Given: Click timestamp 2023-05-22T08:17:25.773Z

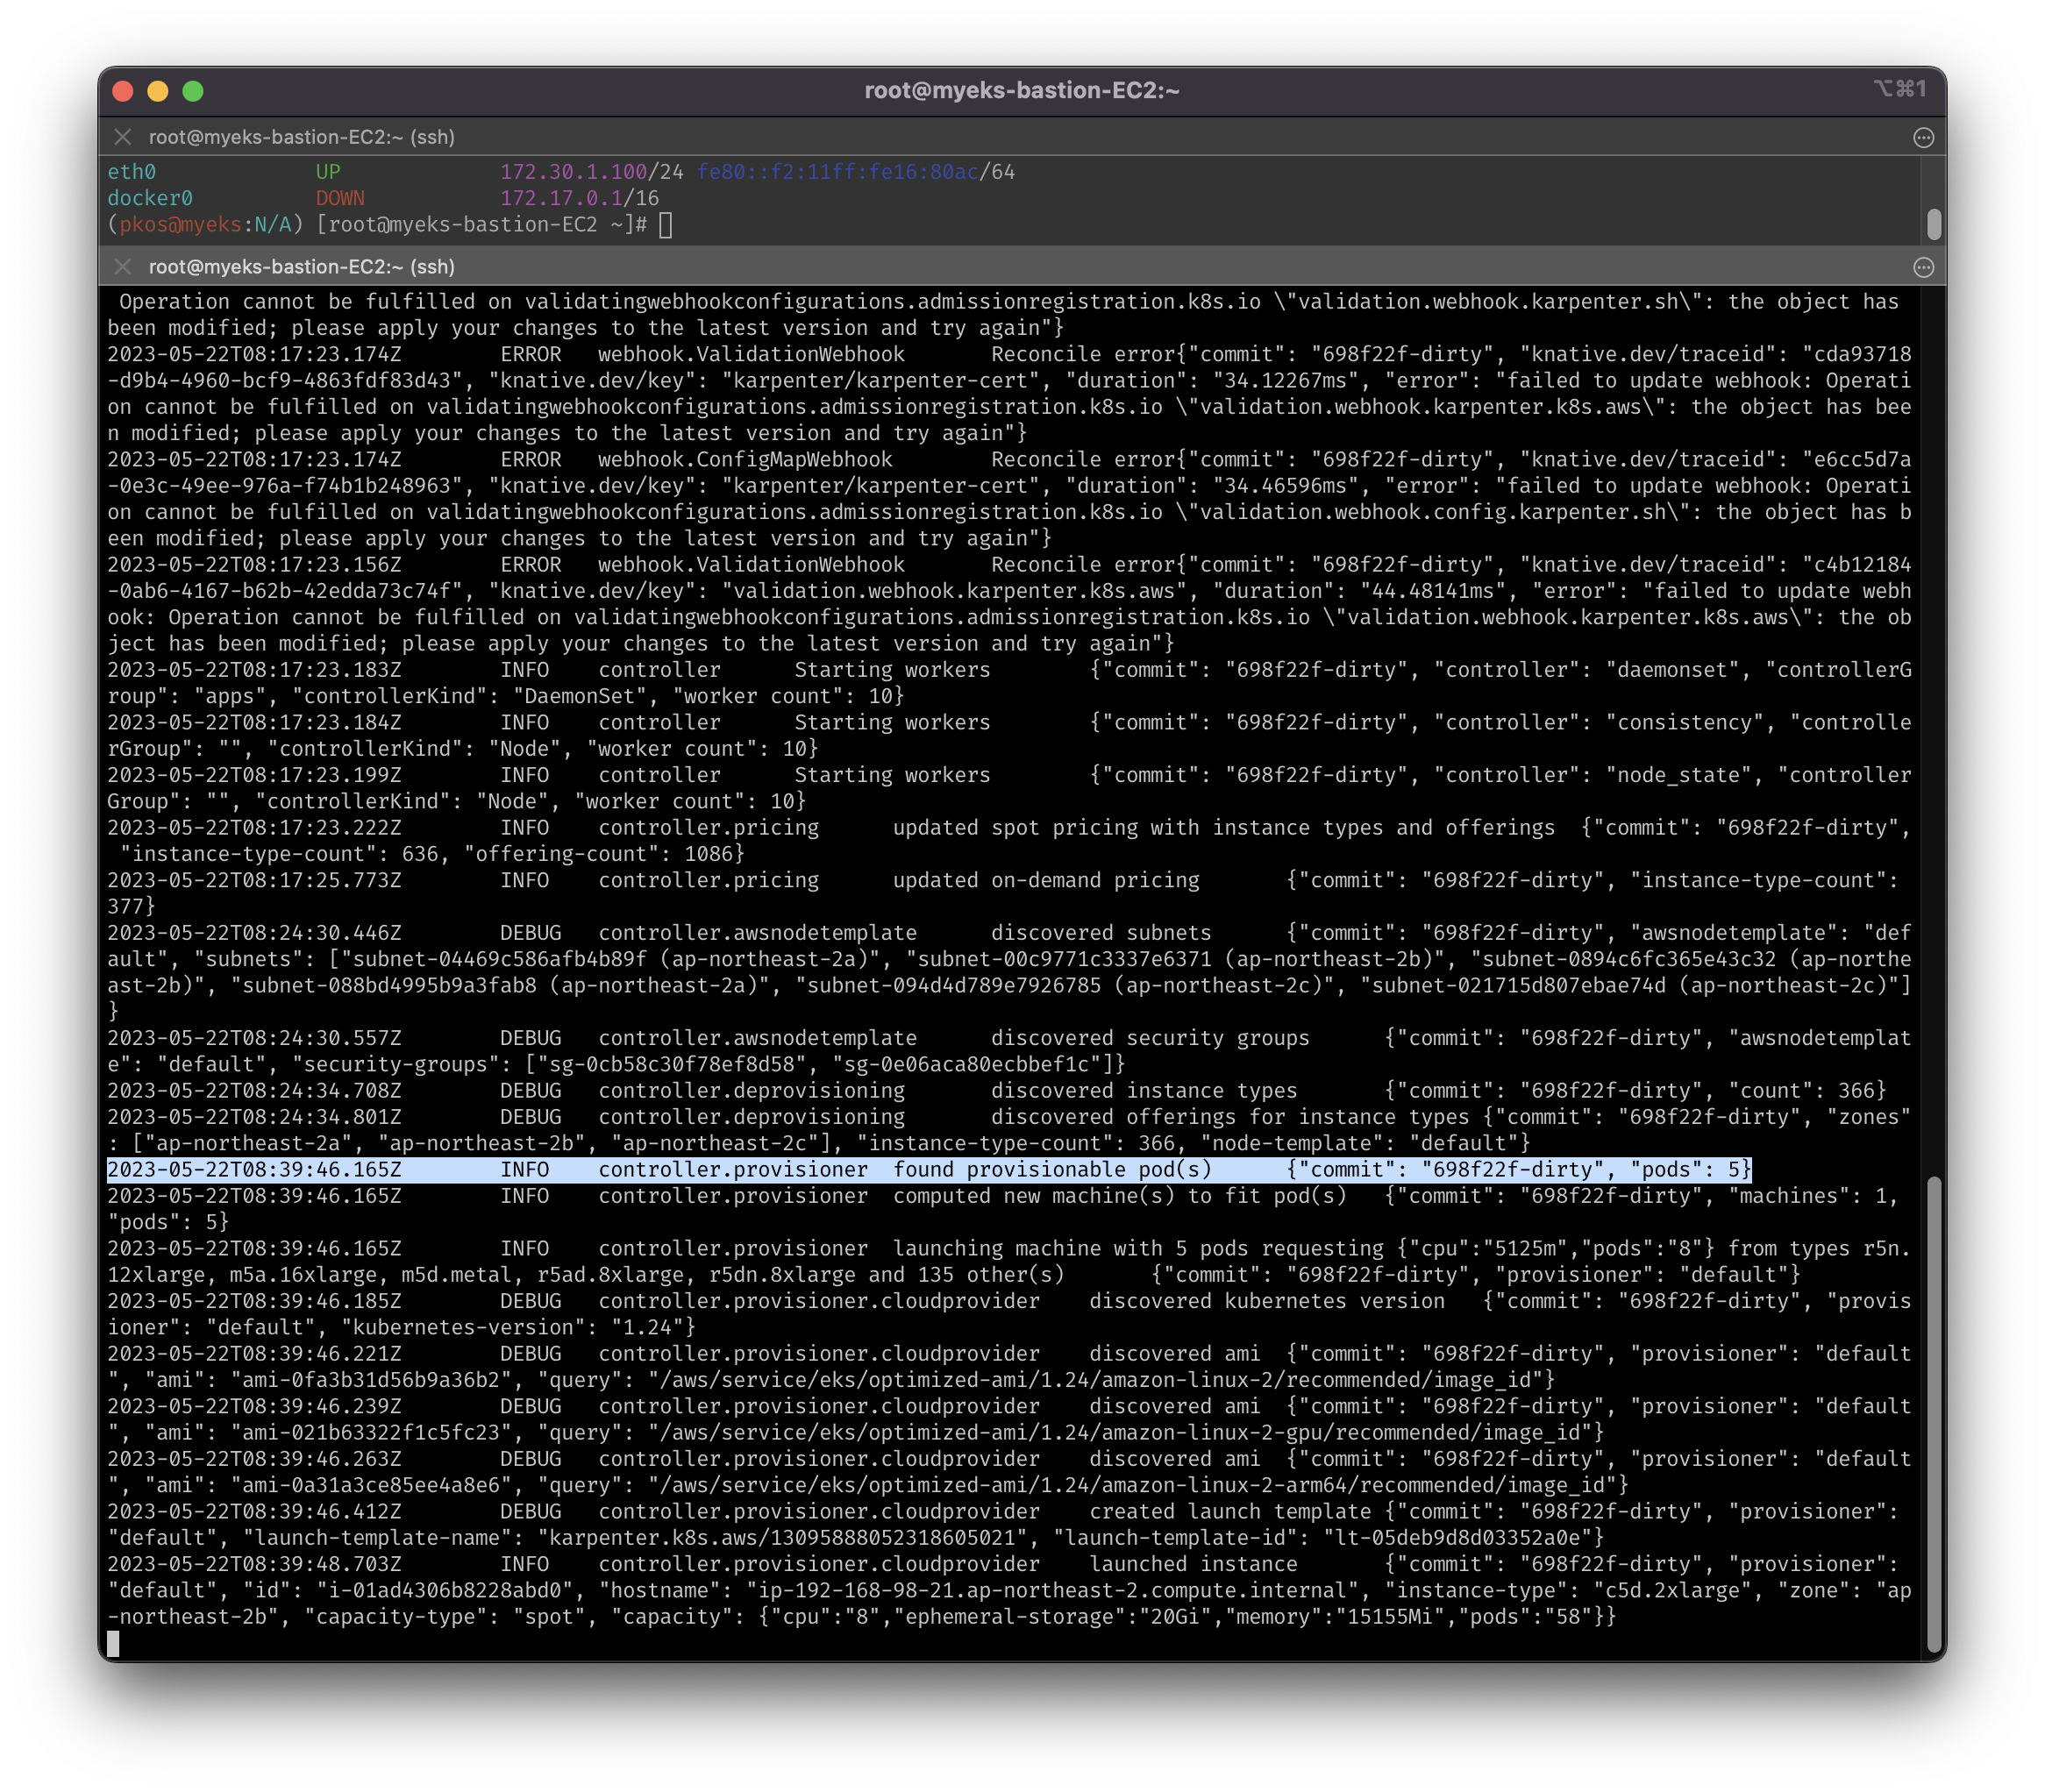Looking at the screenshot, I should coord(254,880).
